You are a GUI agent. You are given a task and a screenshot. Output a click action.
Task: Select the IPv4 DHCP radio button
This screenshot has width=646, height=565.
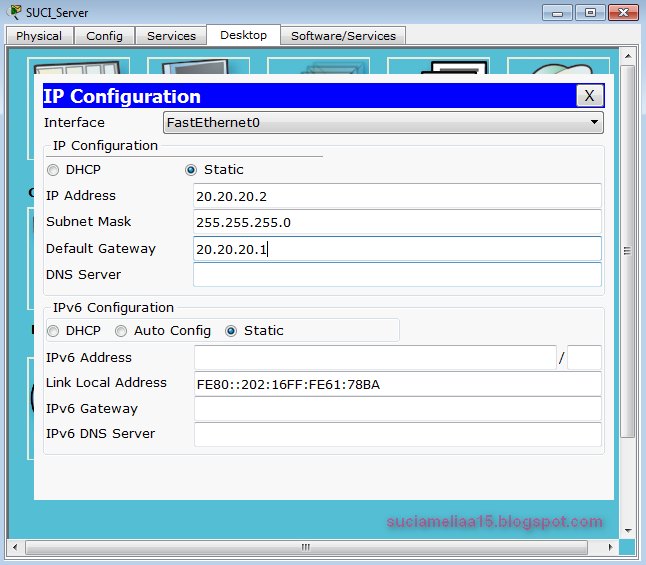53,170
